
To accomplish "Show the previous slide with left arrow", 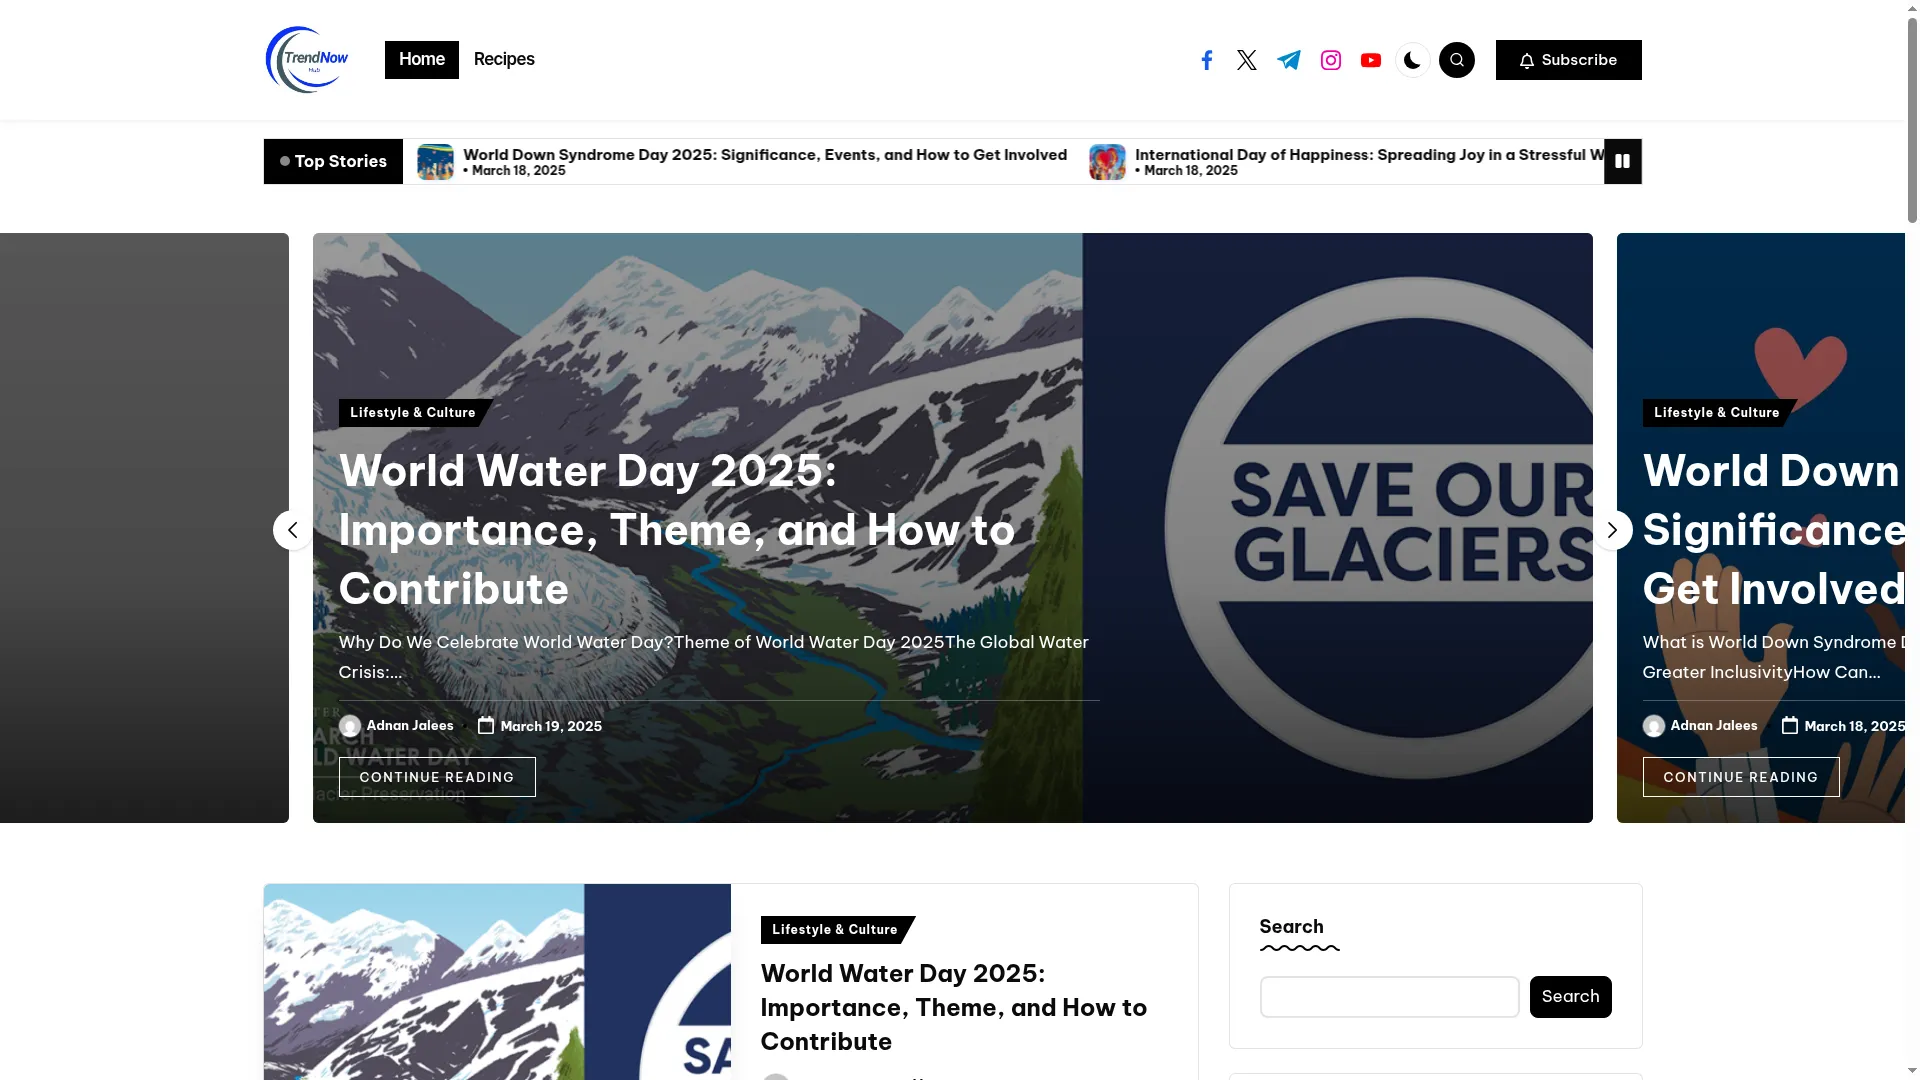I will click(293, 530).
